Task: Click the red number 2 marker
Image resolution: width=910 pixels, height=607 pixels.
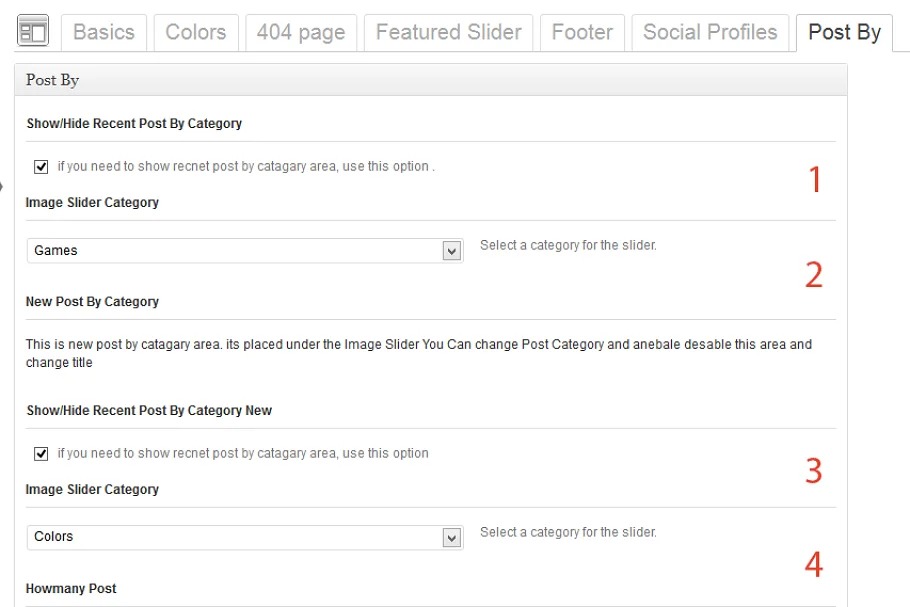Action: 814,275
